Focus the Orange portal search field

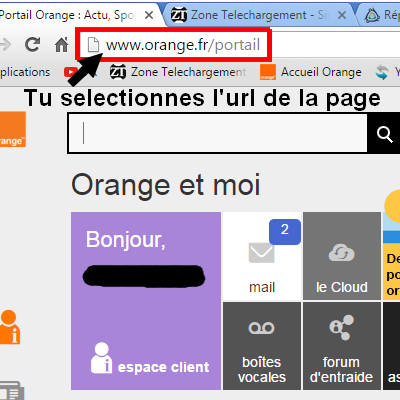coord(218,133)
